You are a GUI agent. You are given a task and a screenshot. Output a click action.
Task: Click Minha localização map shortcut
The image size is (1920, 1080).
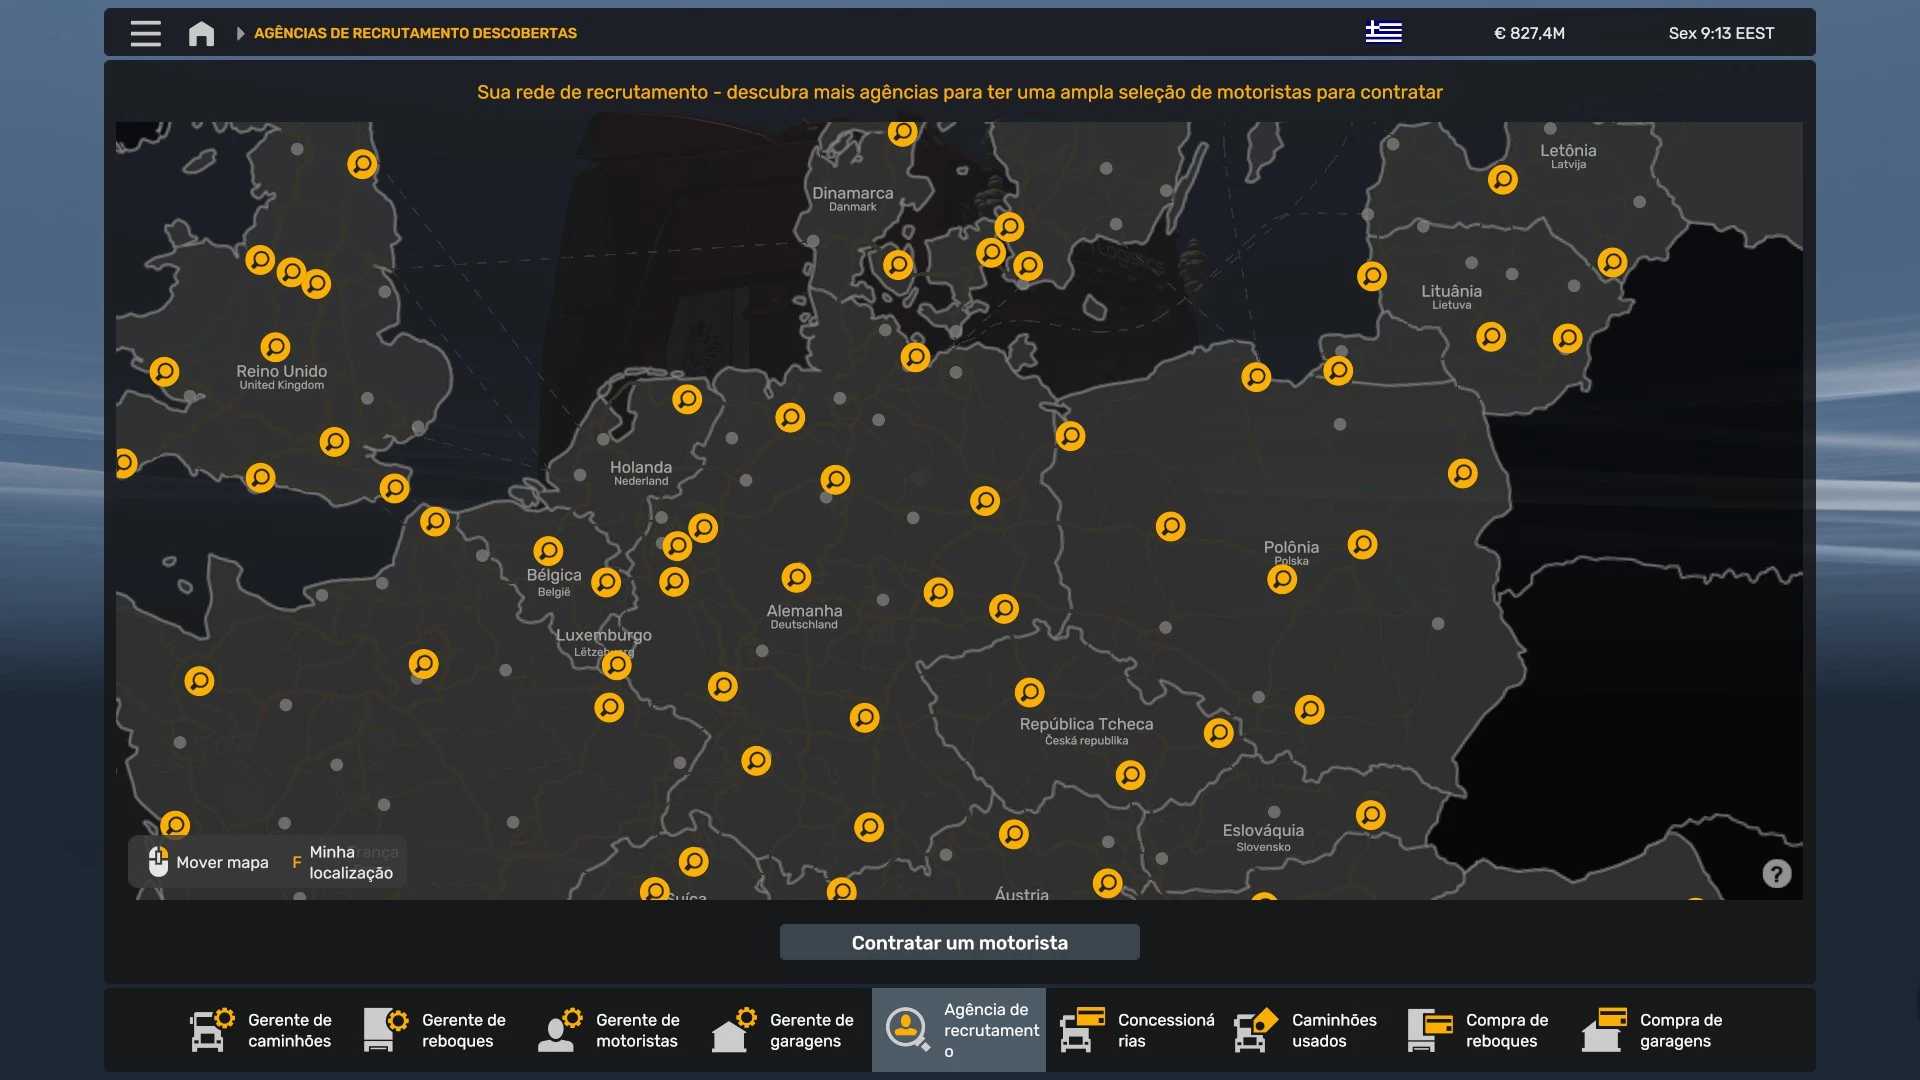point(345,862)
